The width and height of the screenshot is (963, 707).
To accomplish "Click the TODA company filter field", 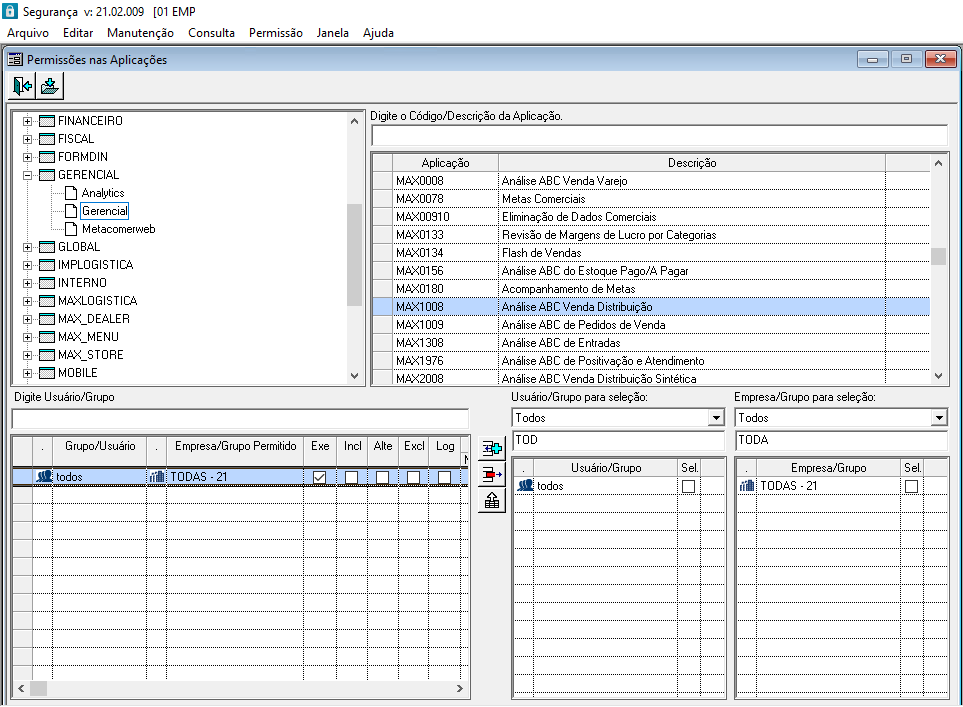I will click(x=841, y=440).
